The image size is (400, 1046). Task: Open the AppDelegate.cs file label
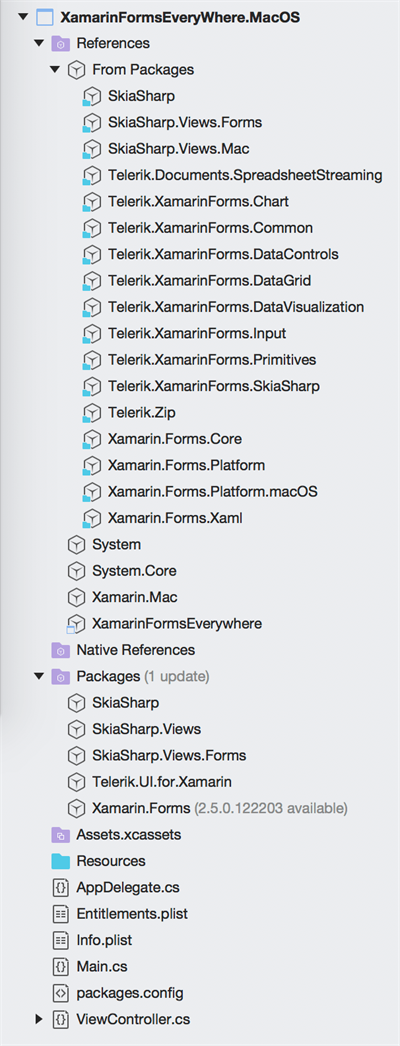click(128, 889)
